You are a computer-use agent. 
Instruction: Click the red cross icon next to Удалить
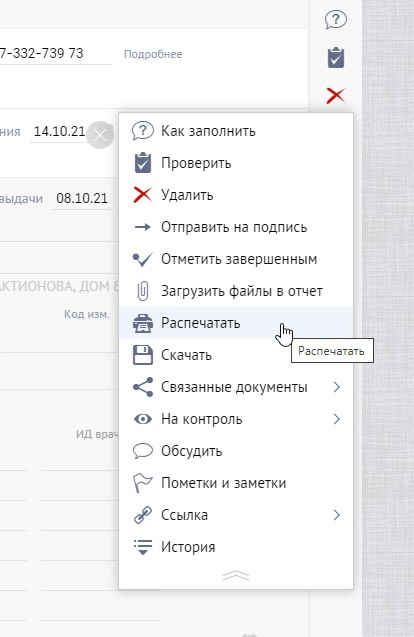(143, 195)
